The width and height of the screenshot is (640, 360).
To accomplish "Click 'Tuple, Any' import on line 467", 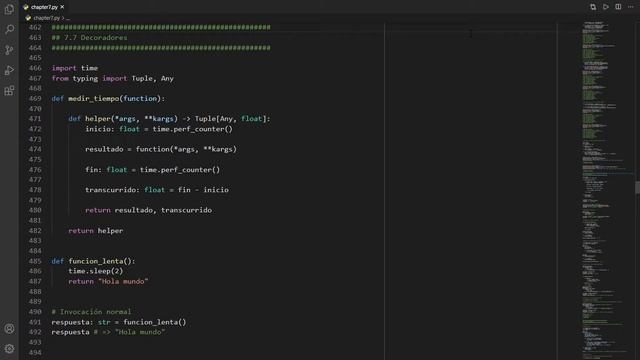I will click(153, 78).
